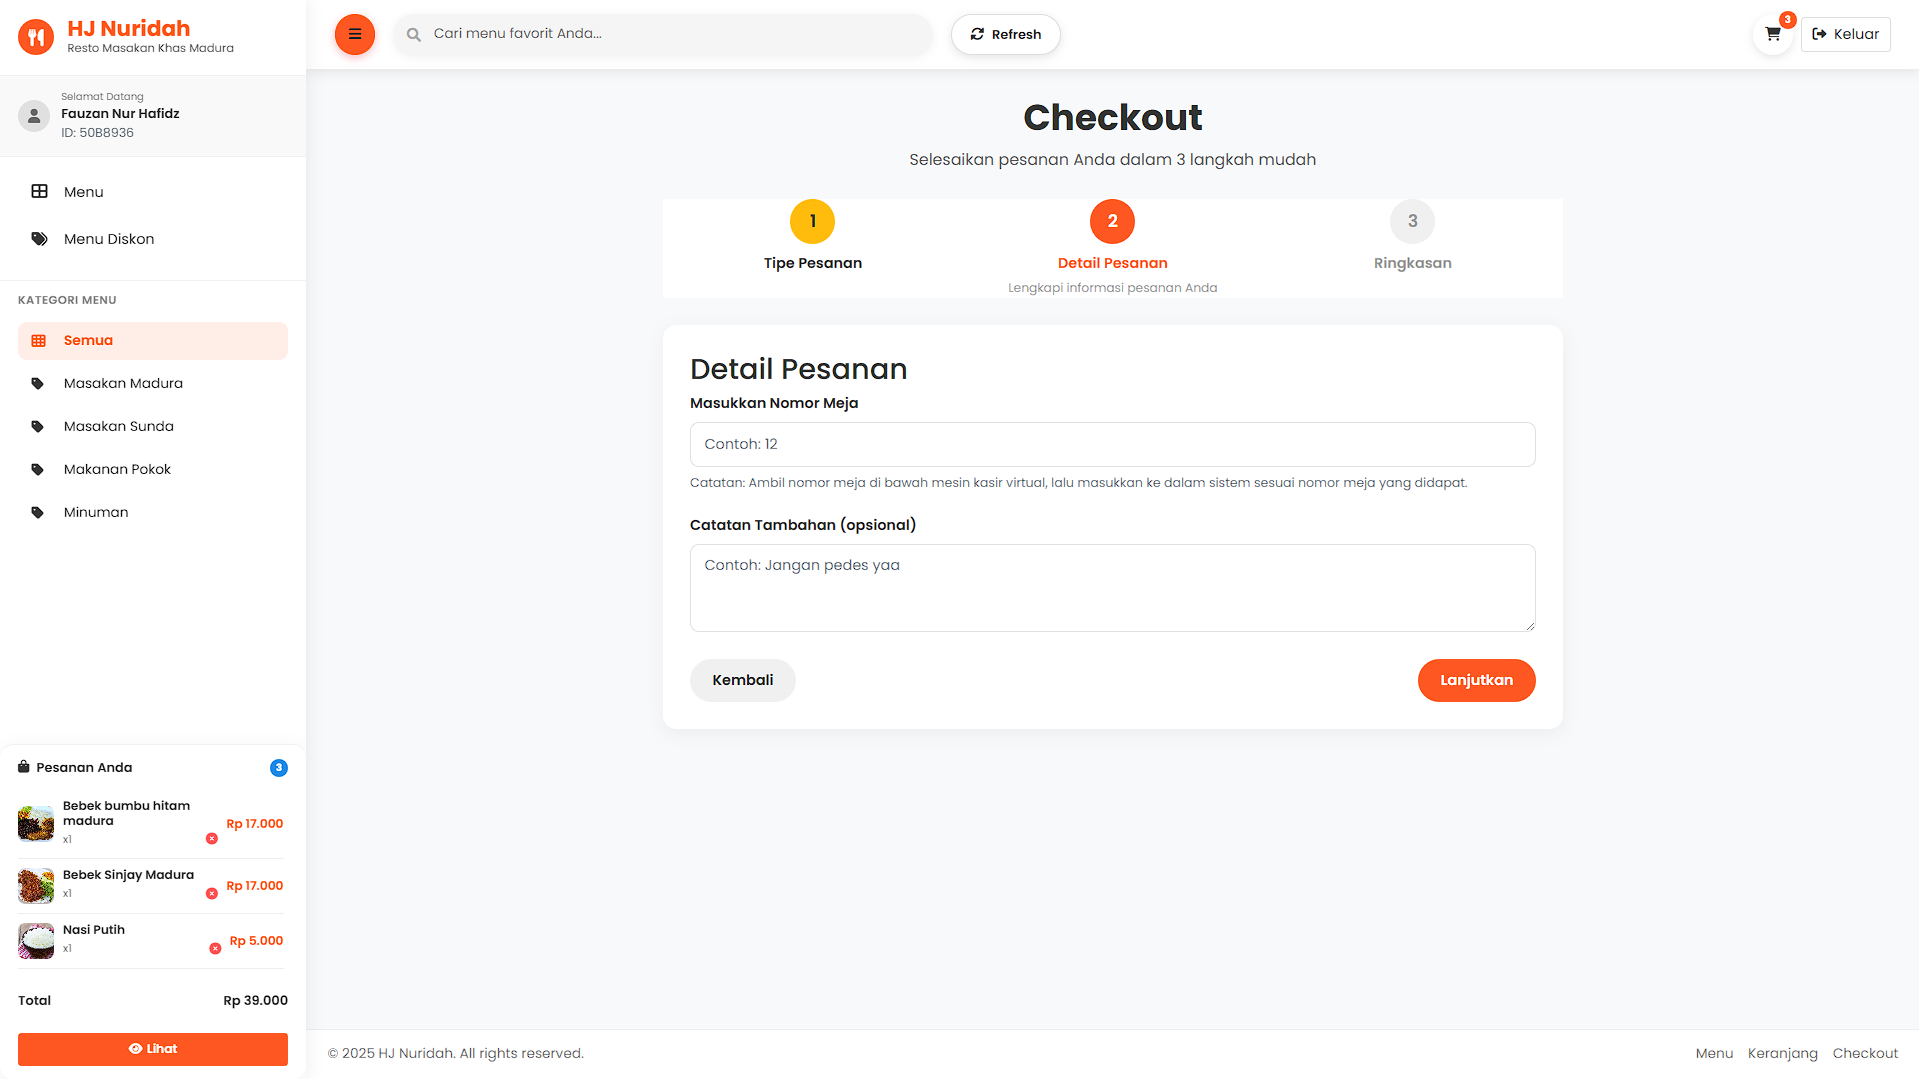
Task: Click the orange hamburger menu icon
Action: (x=354, y=34)
